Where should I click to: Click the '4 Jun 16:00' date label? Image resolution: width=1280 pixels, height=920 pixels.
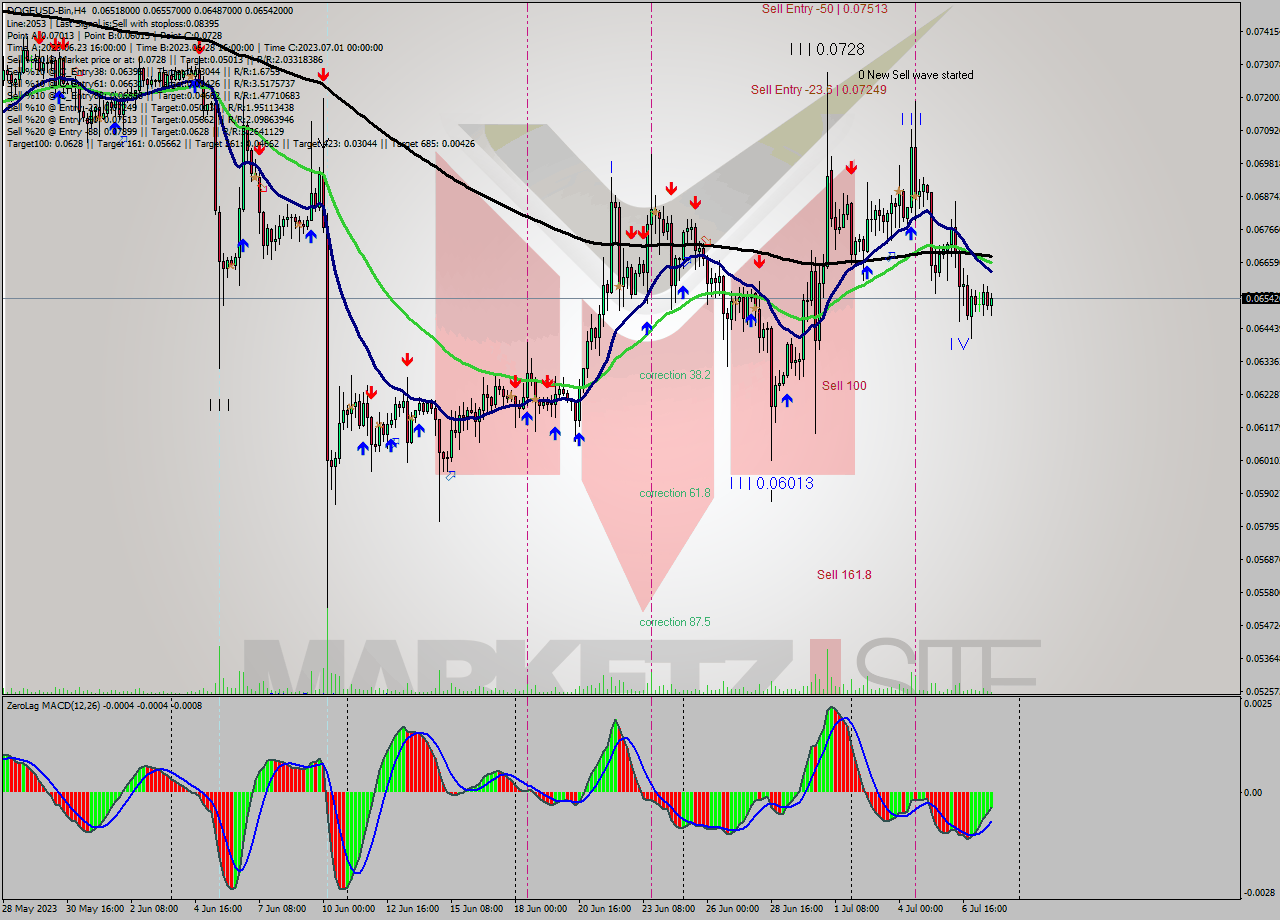point(219,909)
